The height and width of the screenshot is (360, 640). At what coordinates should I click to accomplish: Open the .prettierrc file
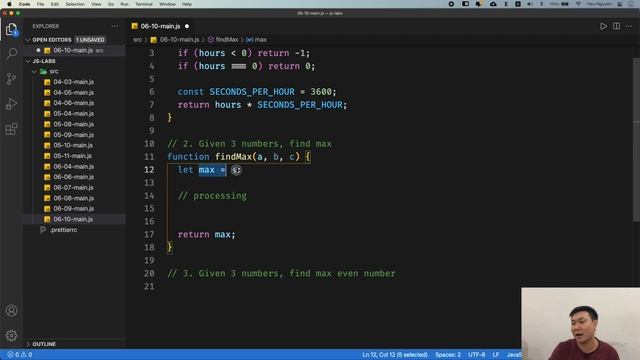click(75, 230)
